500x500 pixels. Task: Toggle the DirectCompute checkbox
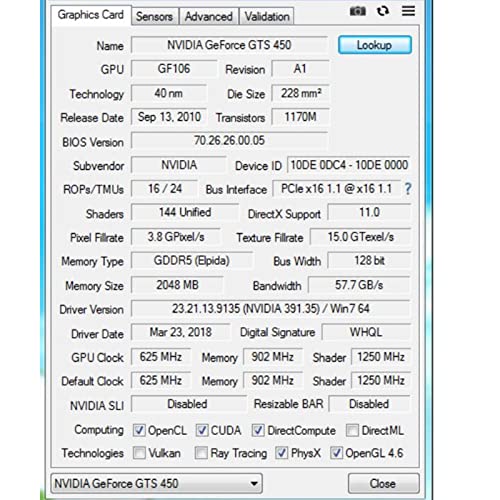click(x=258, y=430)
